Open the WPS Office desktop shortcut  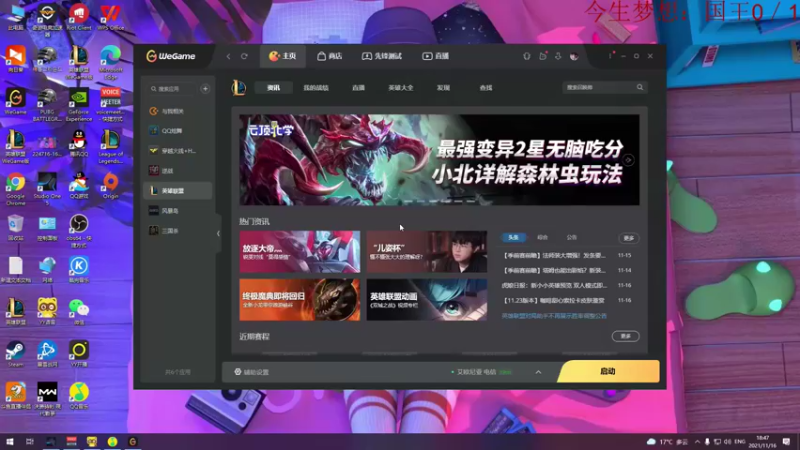pos(110,17)
